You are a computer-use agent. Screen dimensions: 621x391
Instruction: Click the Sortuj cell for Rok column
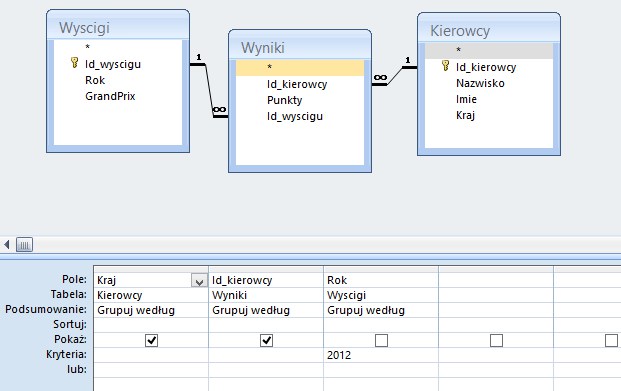point(381,325)
